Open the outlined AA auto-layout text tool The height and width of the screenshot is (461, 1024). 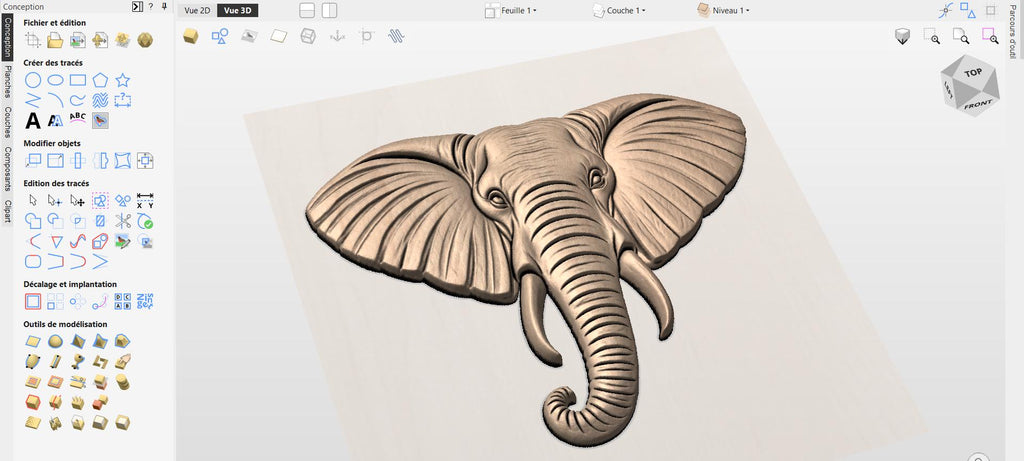point(56,121)
